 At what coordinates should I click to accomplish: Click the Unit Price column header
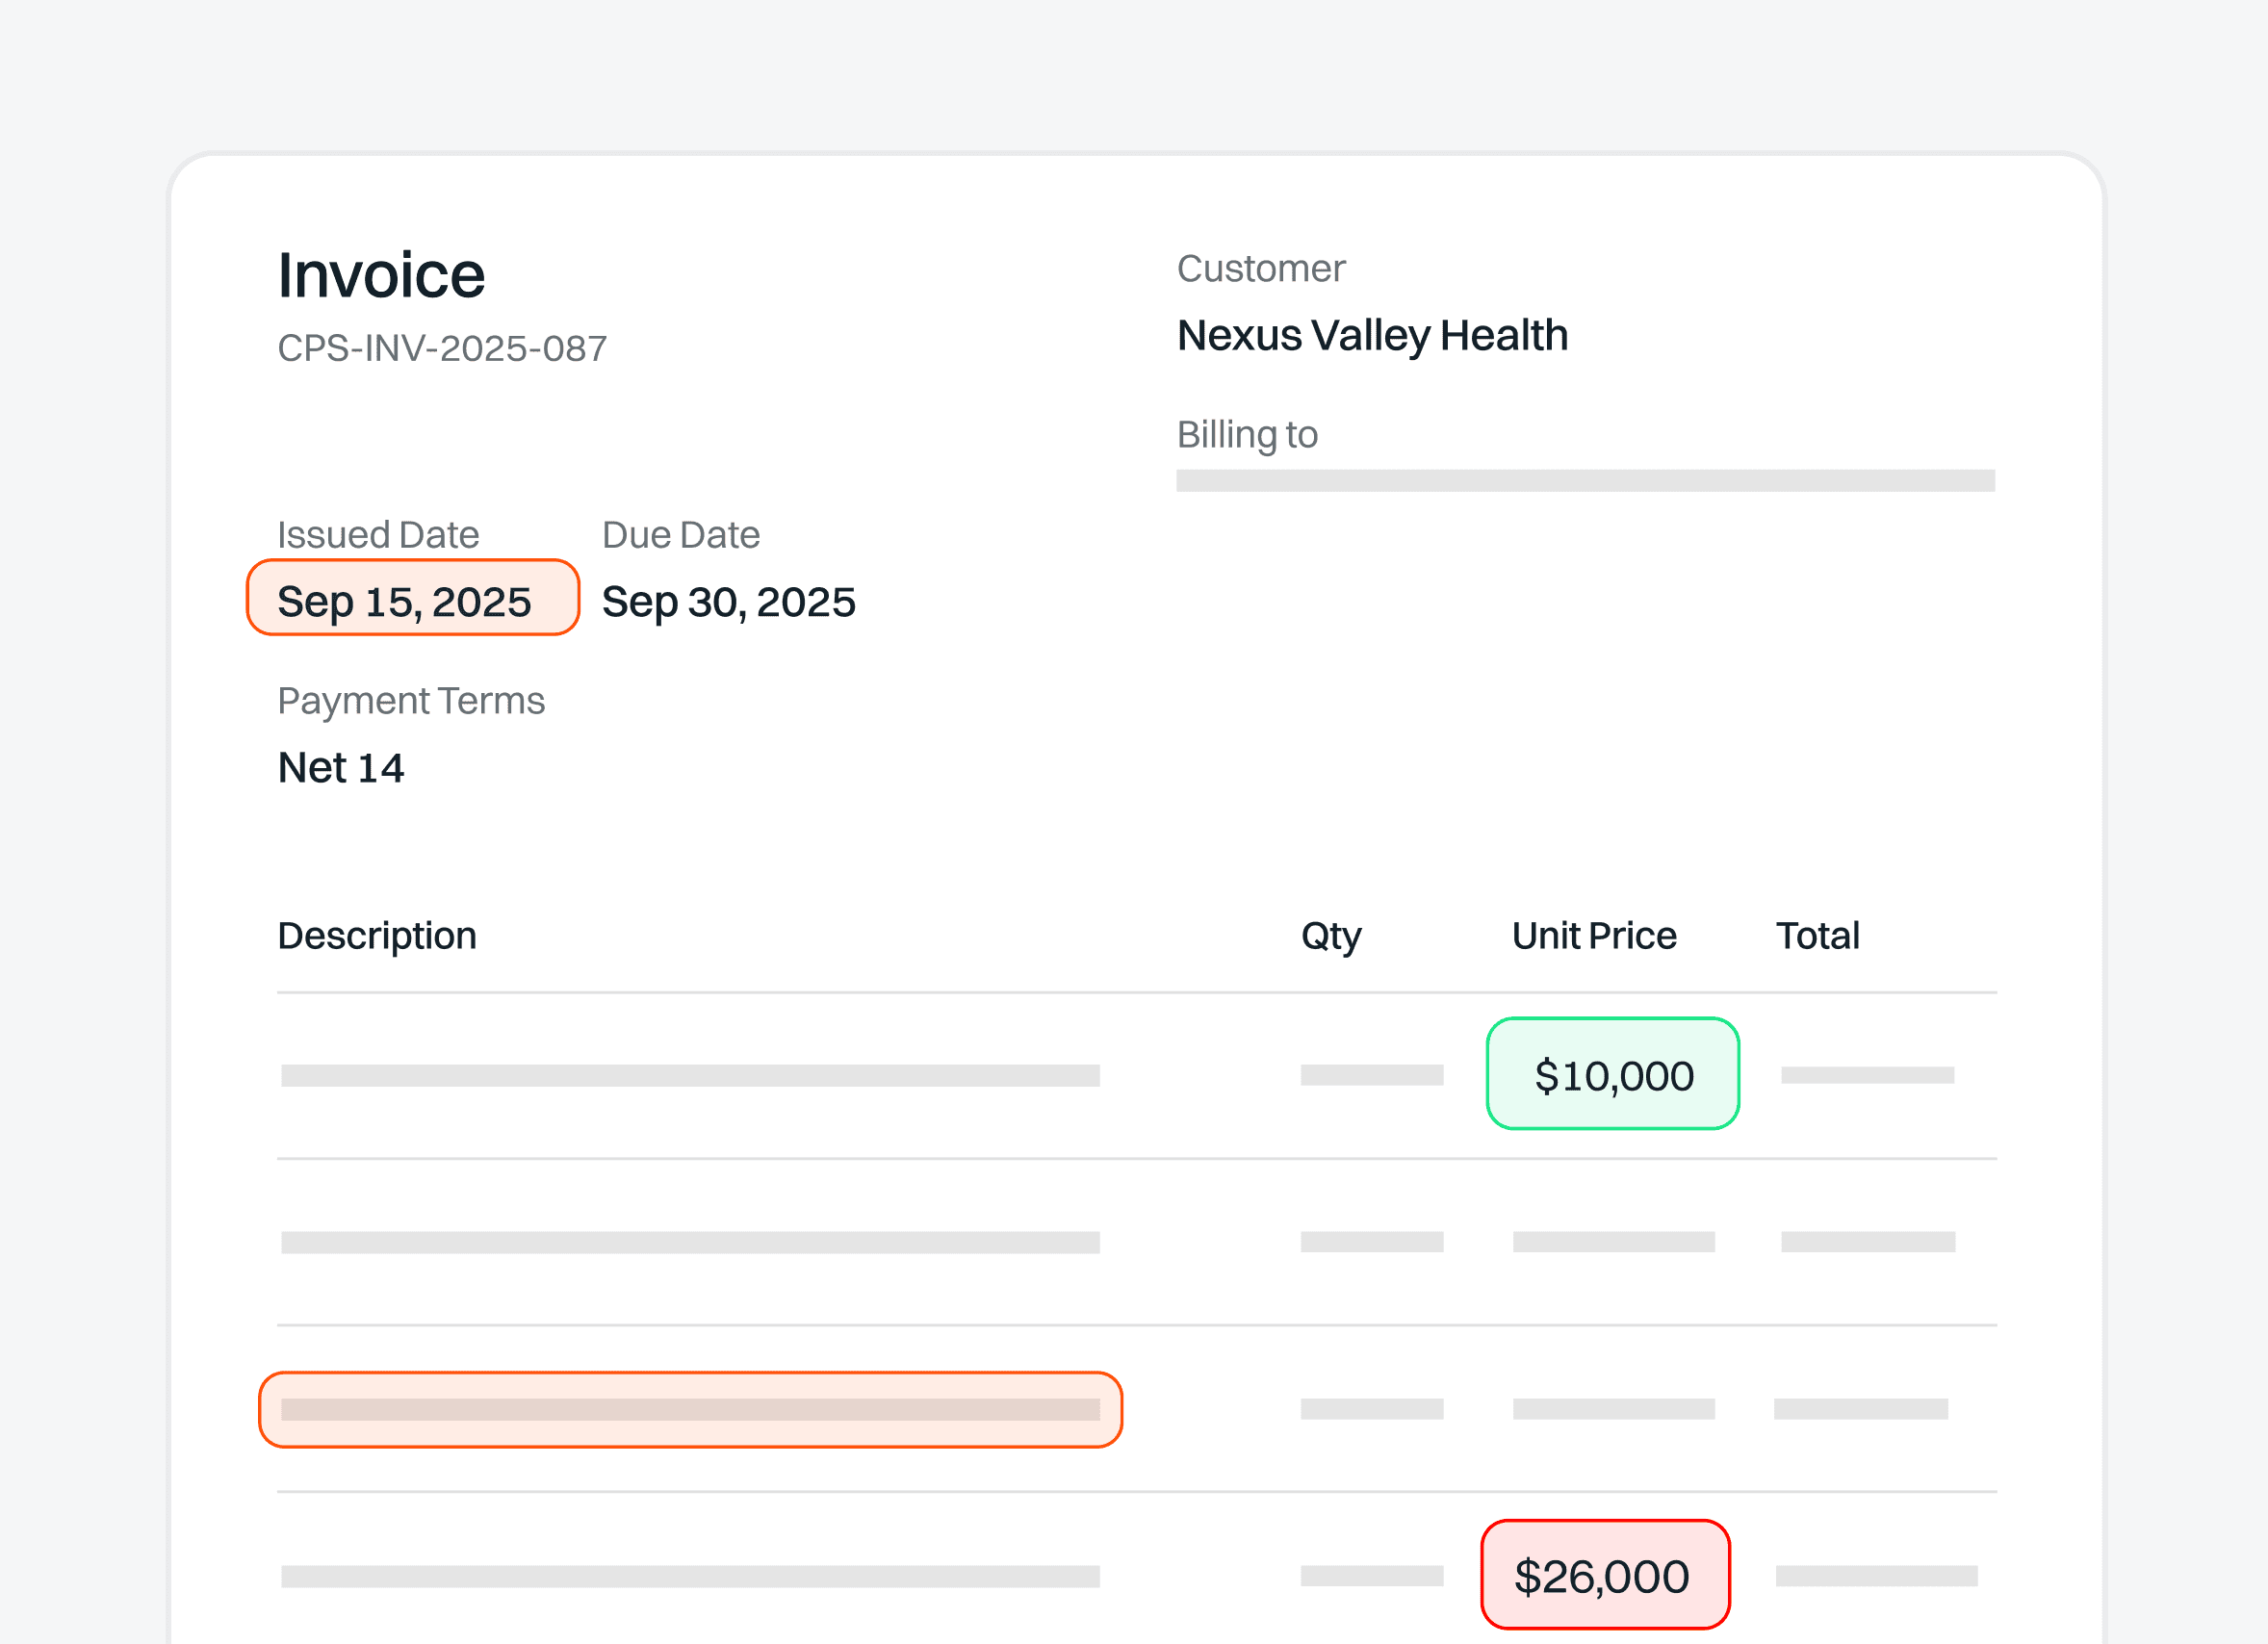[1594, 936]
